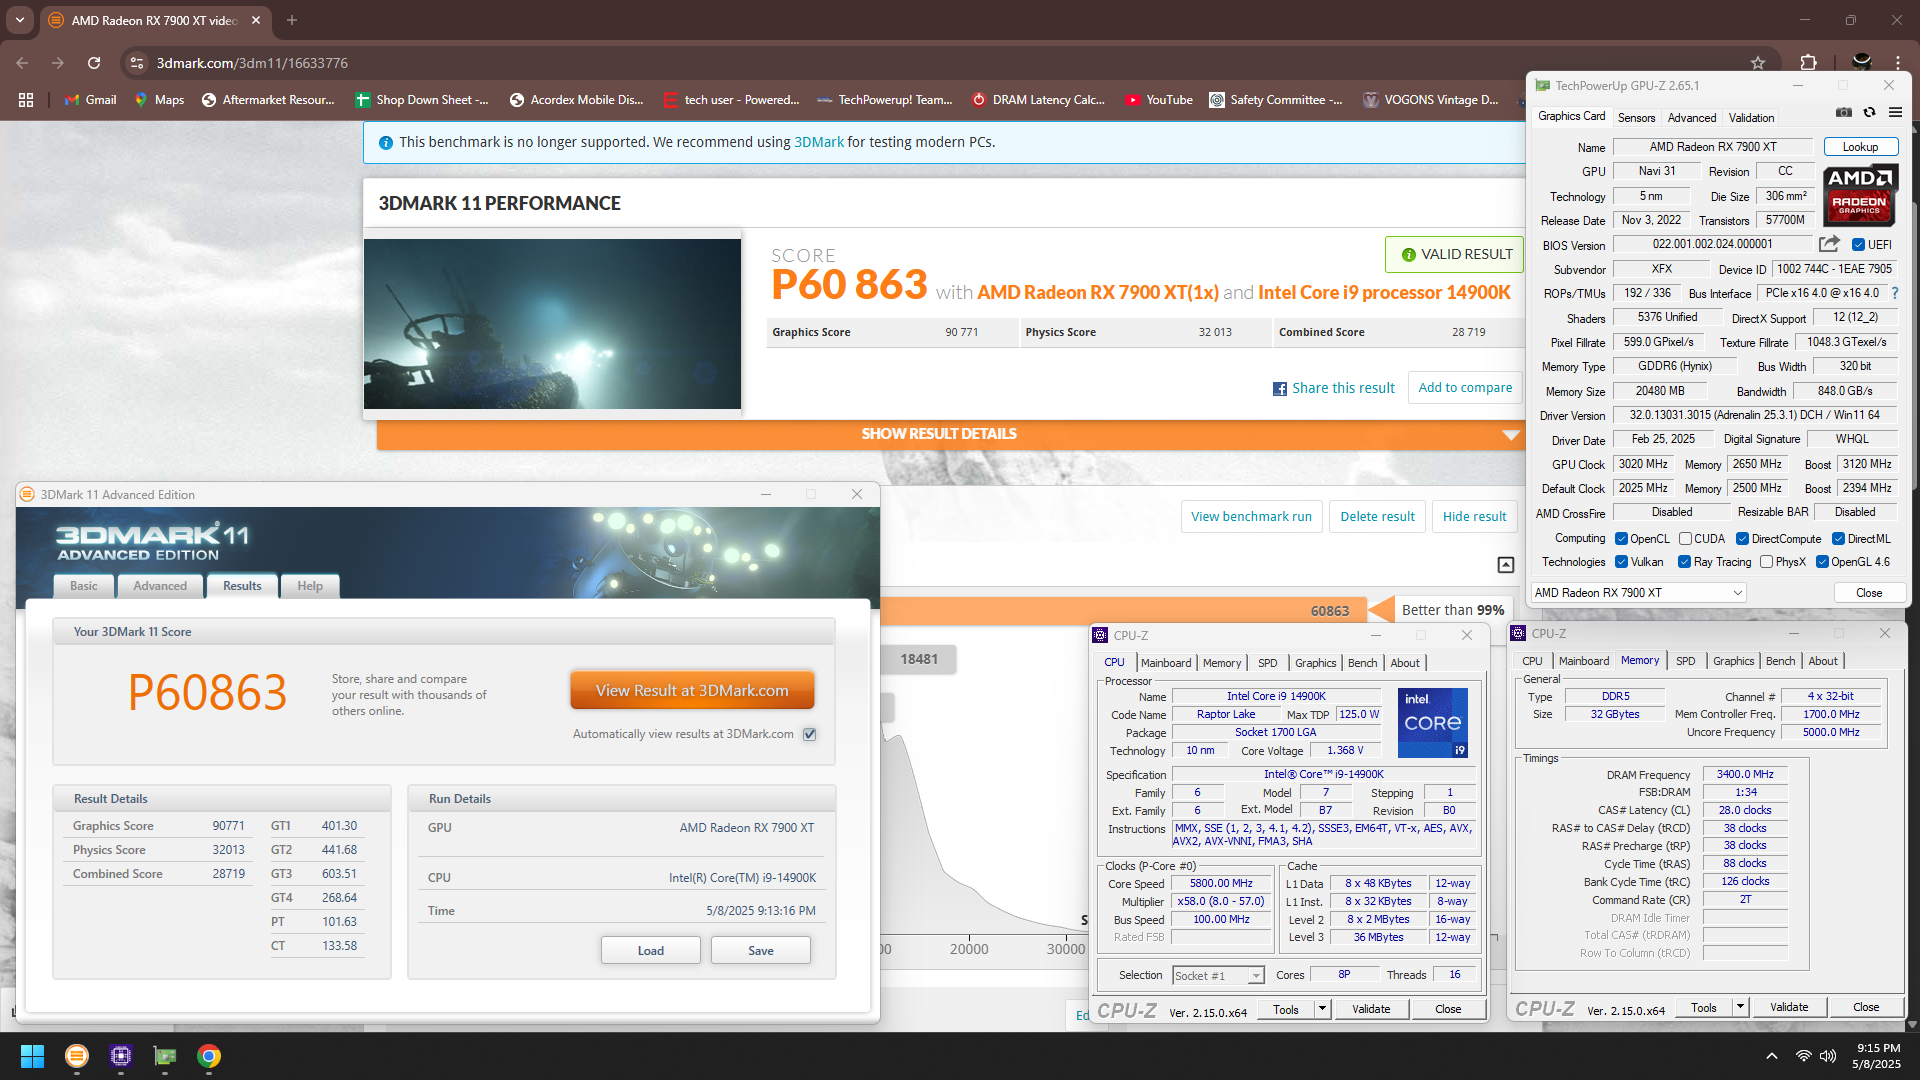Click expand chart icon on 3DMark page
This screenshot has height=1080, width=1920.
1506,565
